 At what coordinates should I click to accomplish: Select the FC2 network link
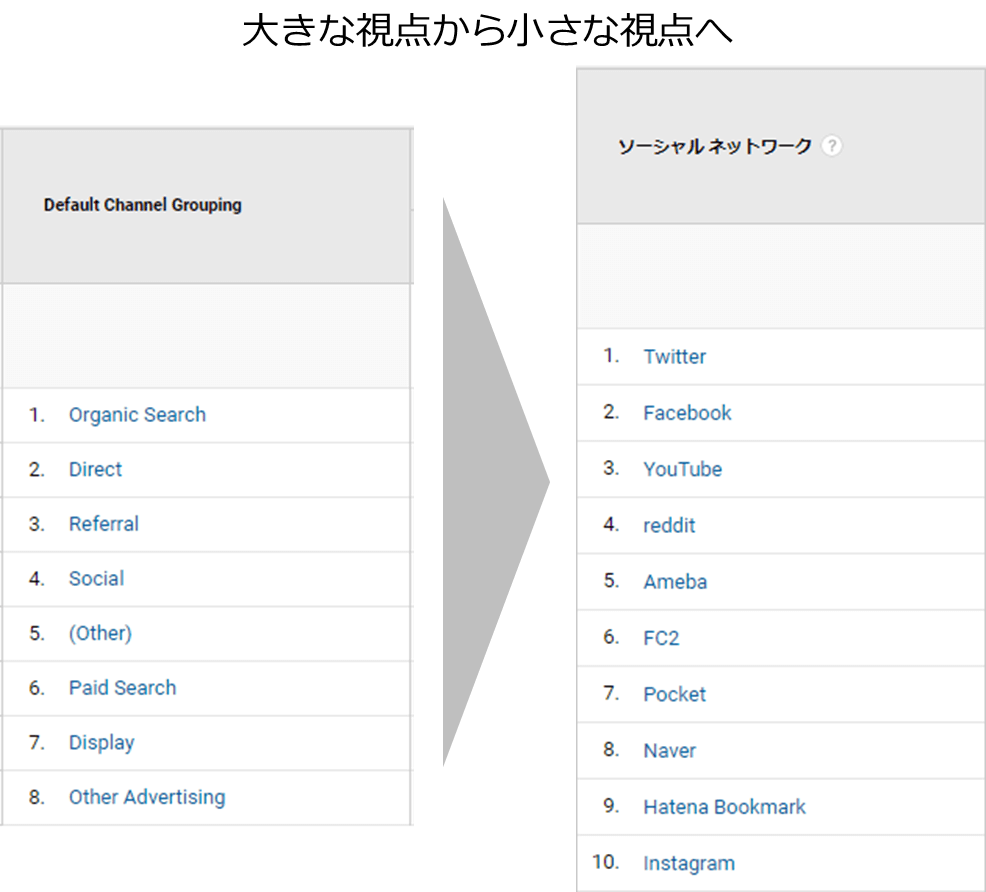point(661,638)
